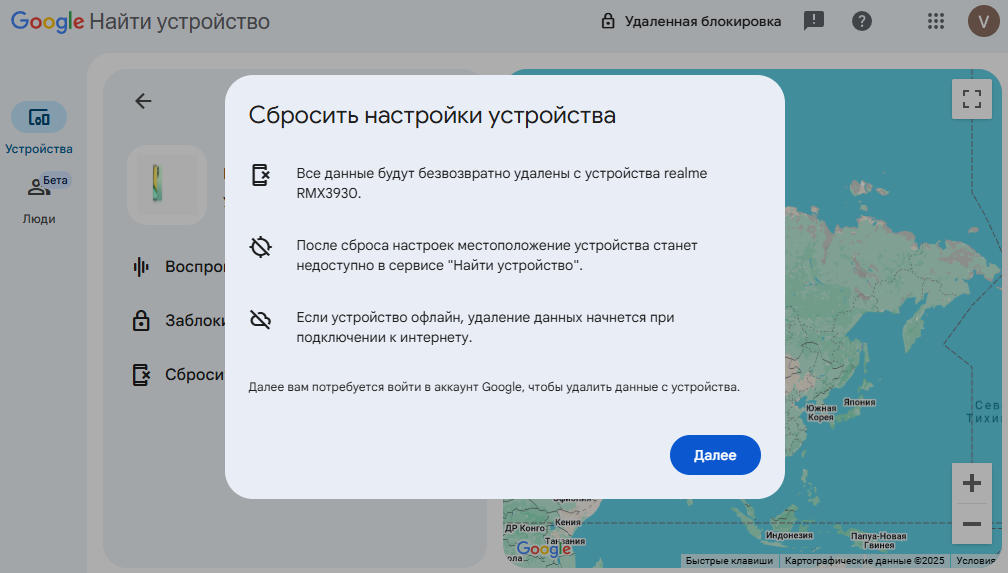The width and height of the screenshot is (1008, 573).
Task: Click the feedback exclamation icon
Action: pyautogui.click(x=814, y=21)
